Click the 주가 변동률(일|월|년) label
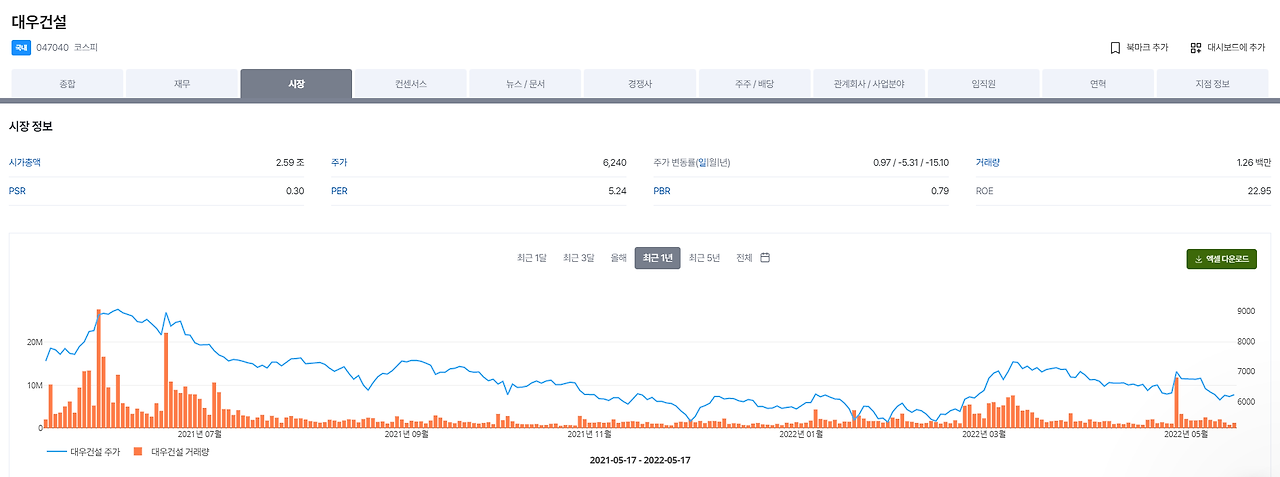The height and width of the screenshot is (477, 1280). (x=692, y=162)
